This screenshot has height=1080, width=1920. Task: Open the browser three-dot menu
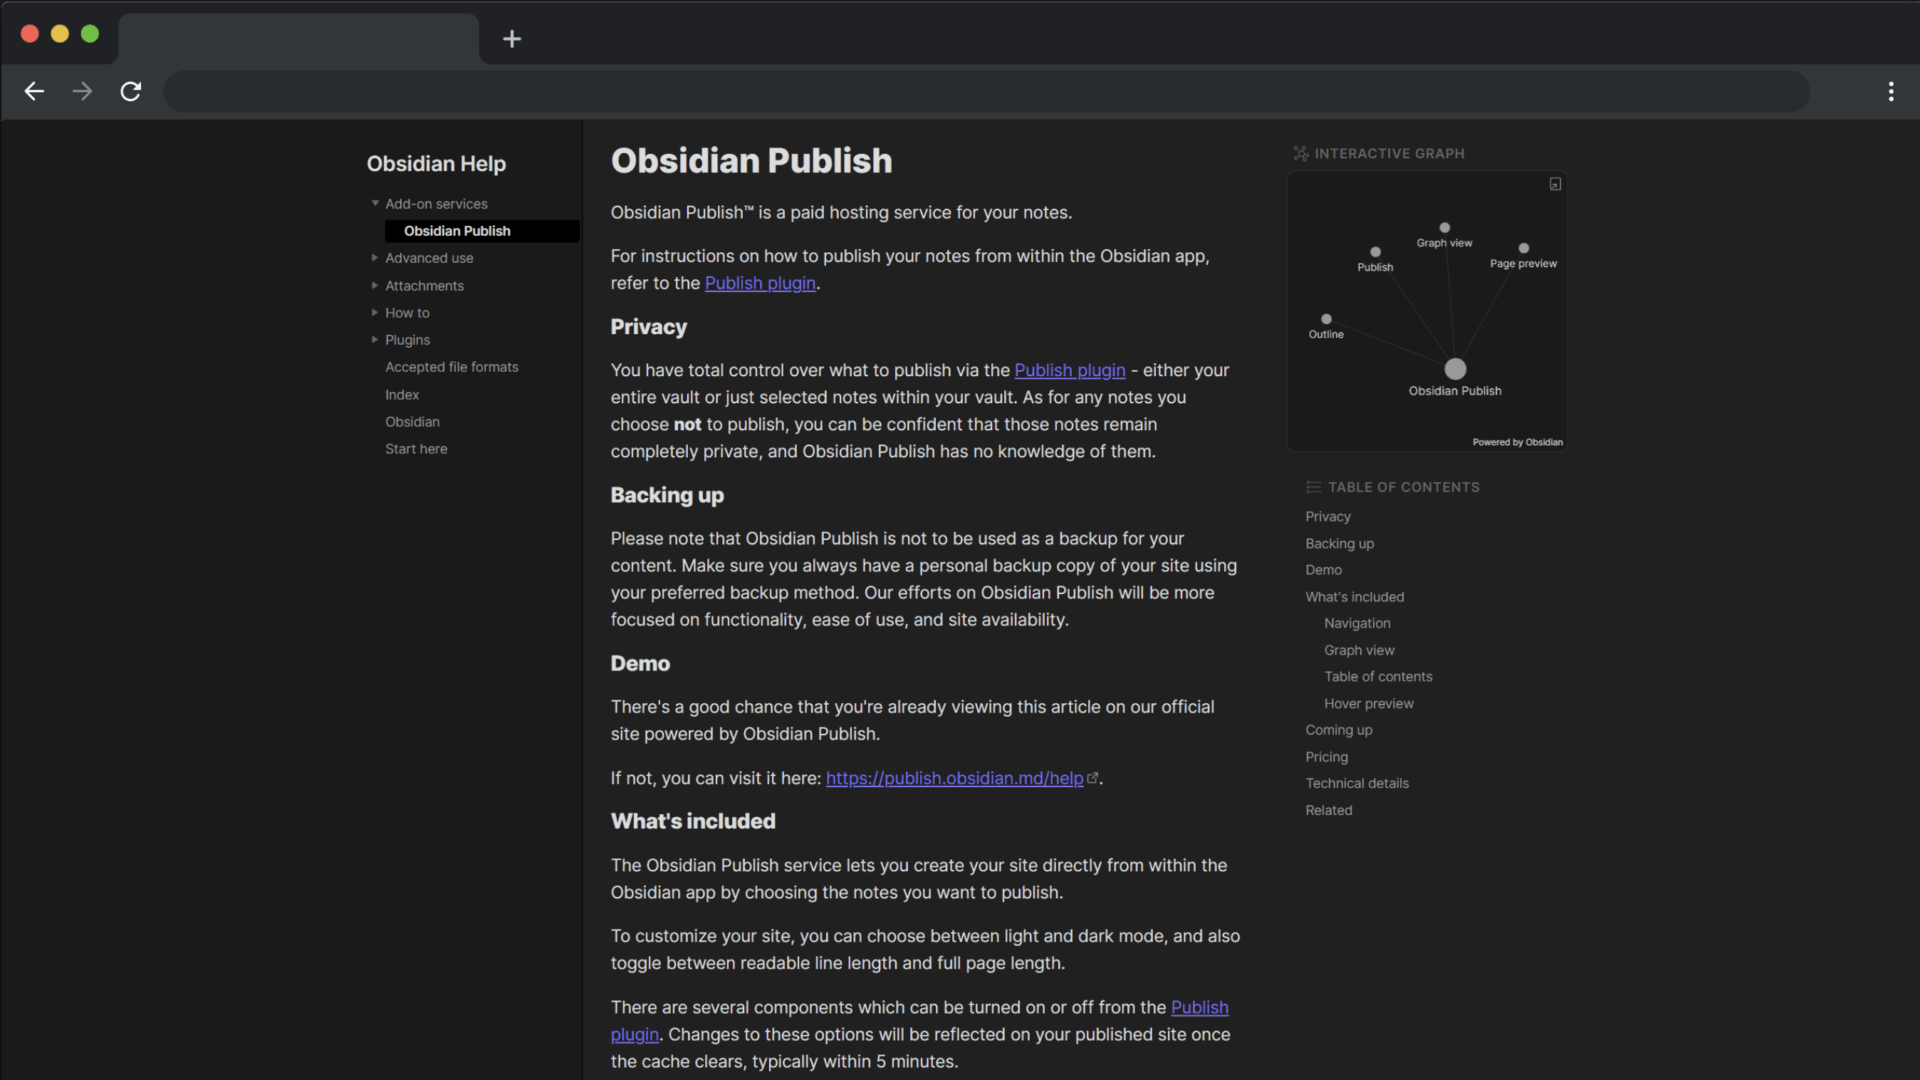pos(1890,92)
